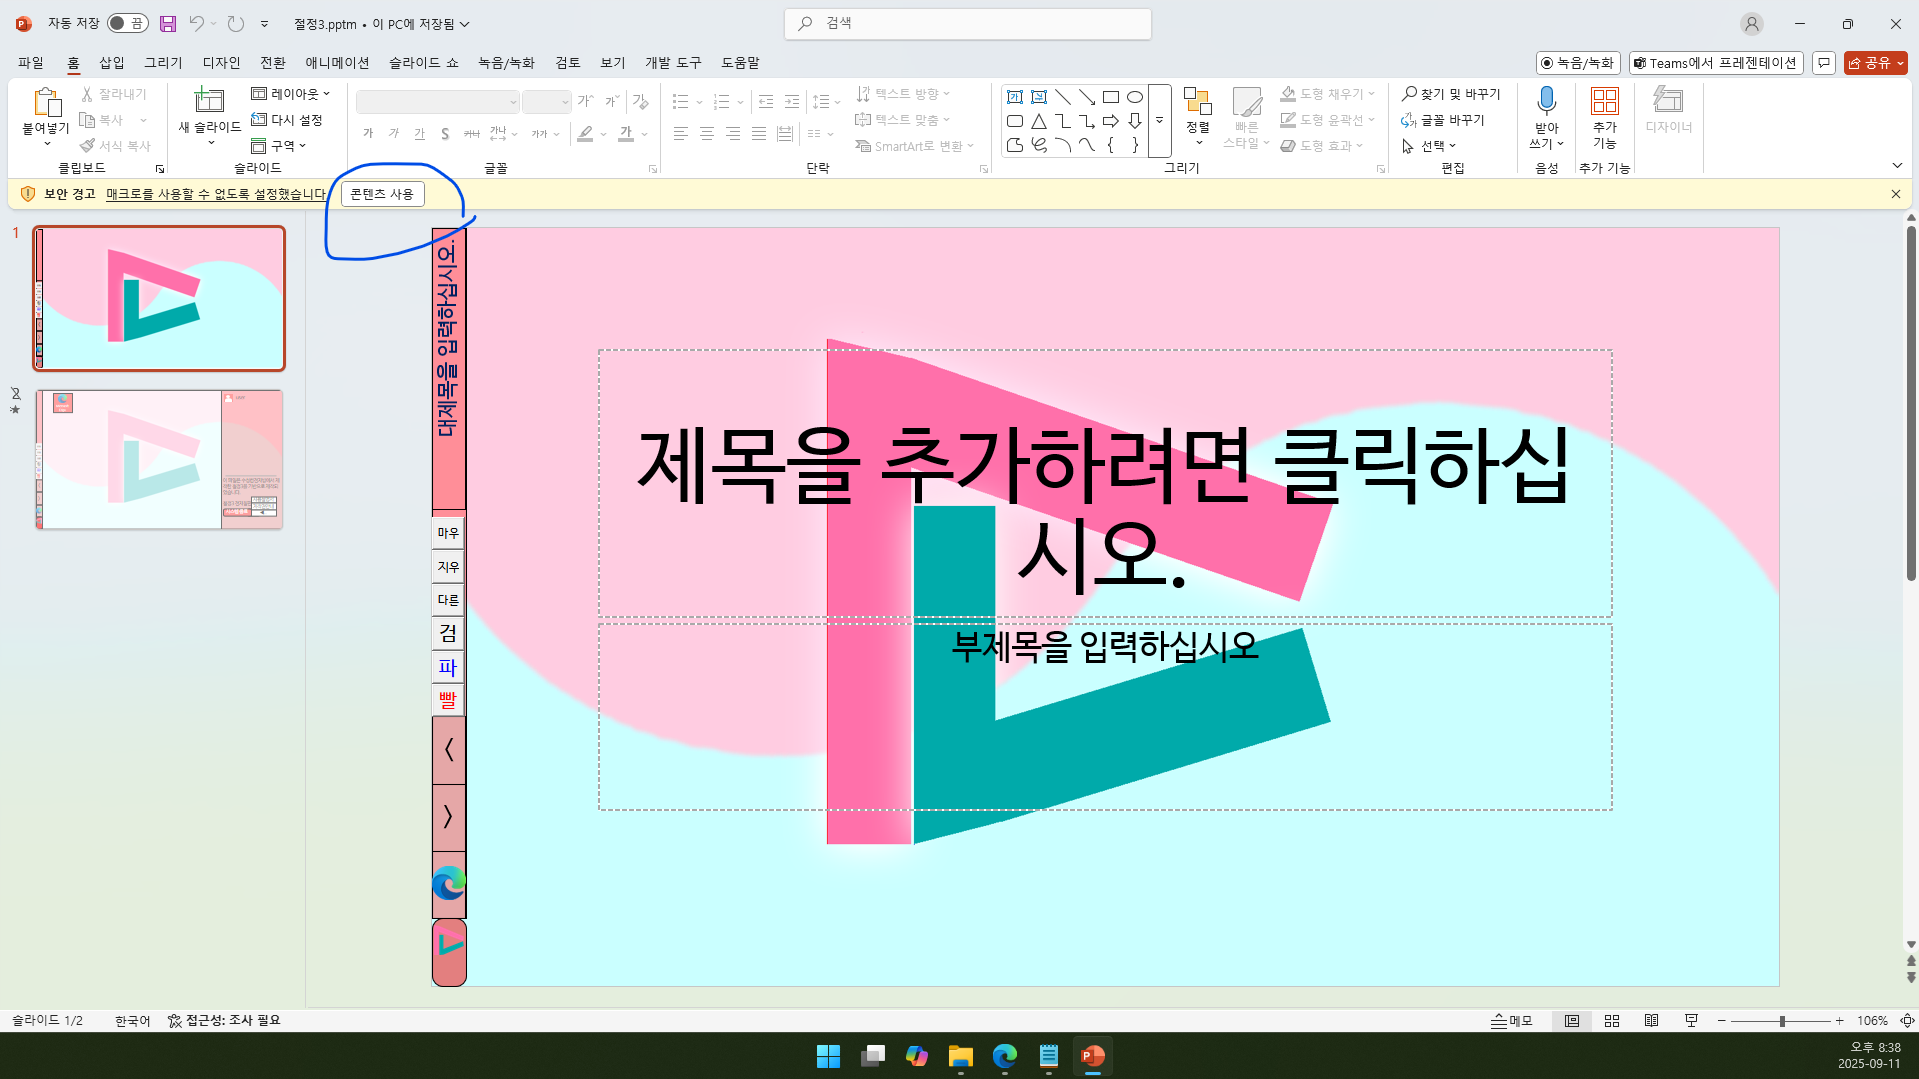The width and height of the screenshot is (1919, 1079).
Task: Toggle center text alignment
Action: pos(707,133)
